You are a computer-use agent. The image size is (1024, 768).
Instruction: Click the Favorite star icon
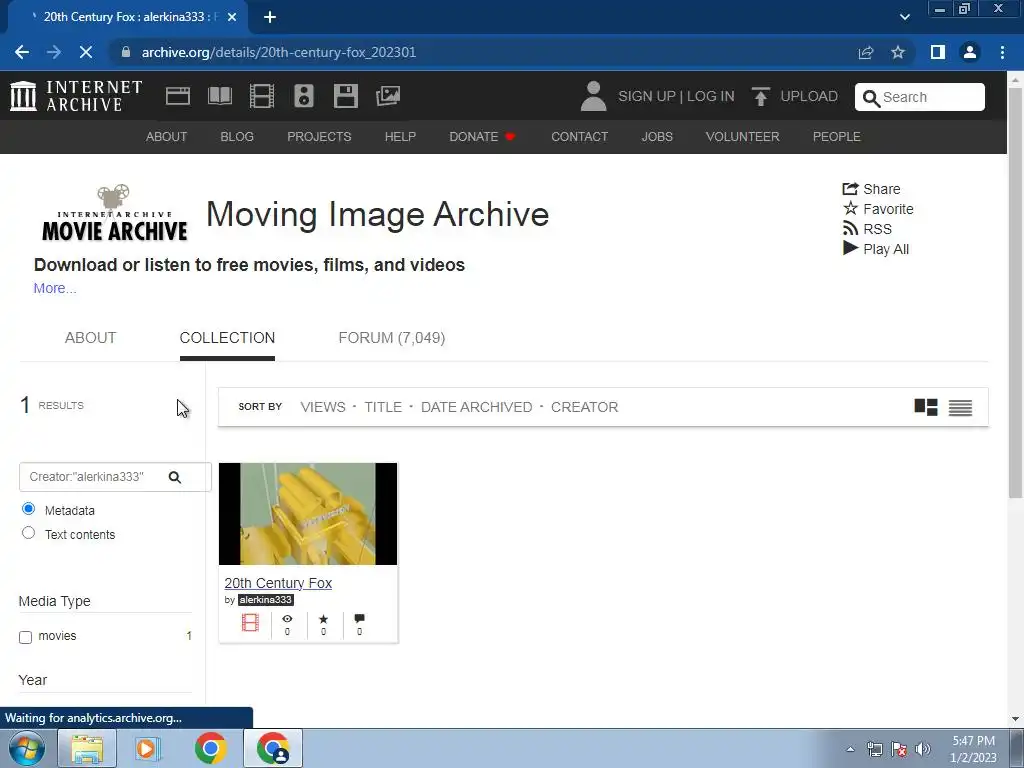(850, 208)
